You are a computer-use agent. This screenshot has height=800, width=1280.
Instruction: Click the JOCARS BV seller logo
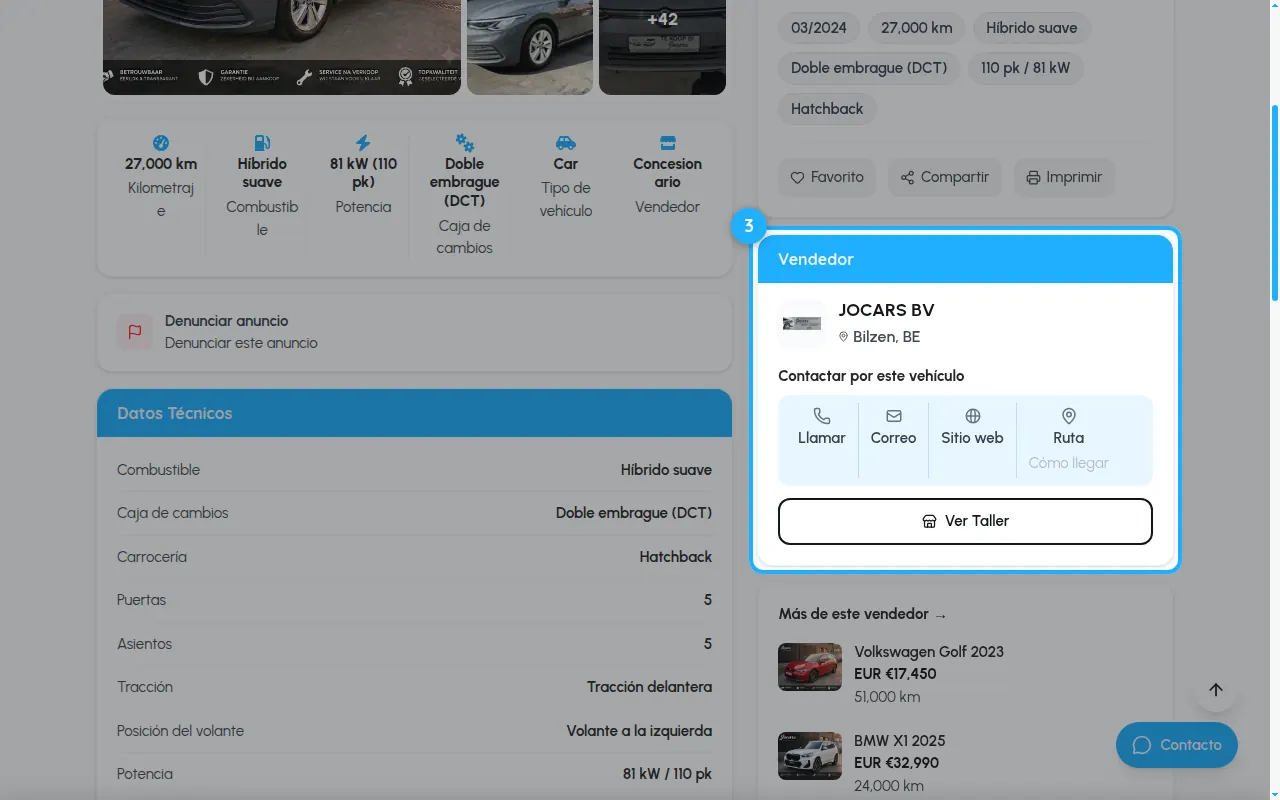pos(802,324)
